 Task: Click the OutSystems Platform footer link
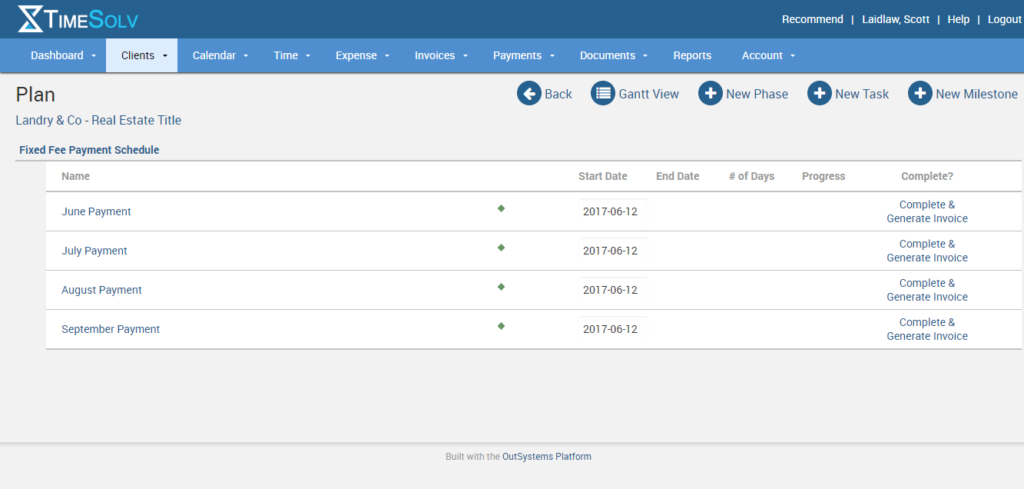(547, 457)
